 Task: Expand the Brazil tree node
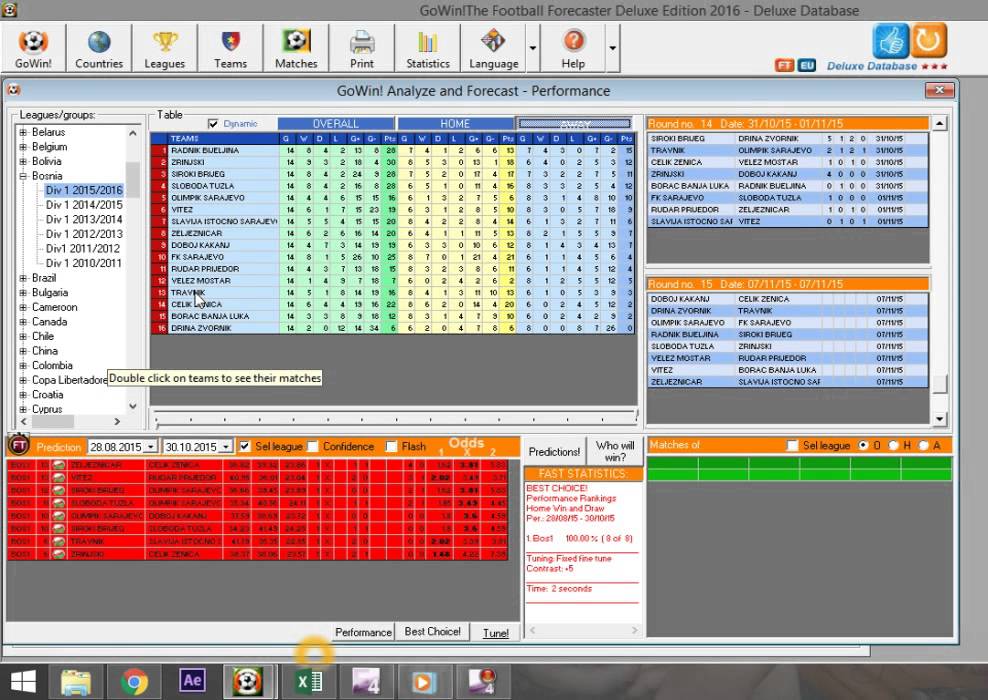[23, 278]
